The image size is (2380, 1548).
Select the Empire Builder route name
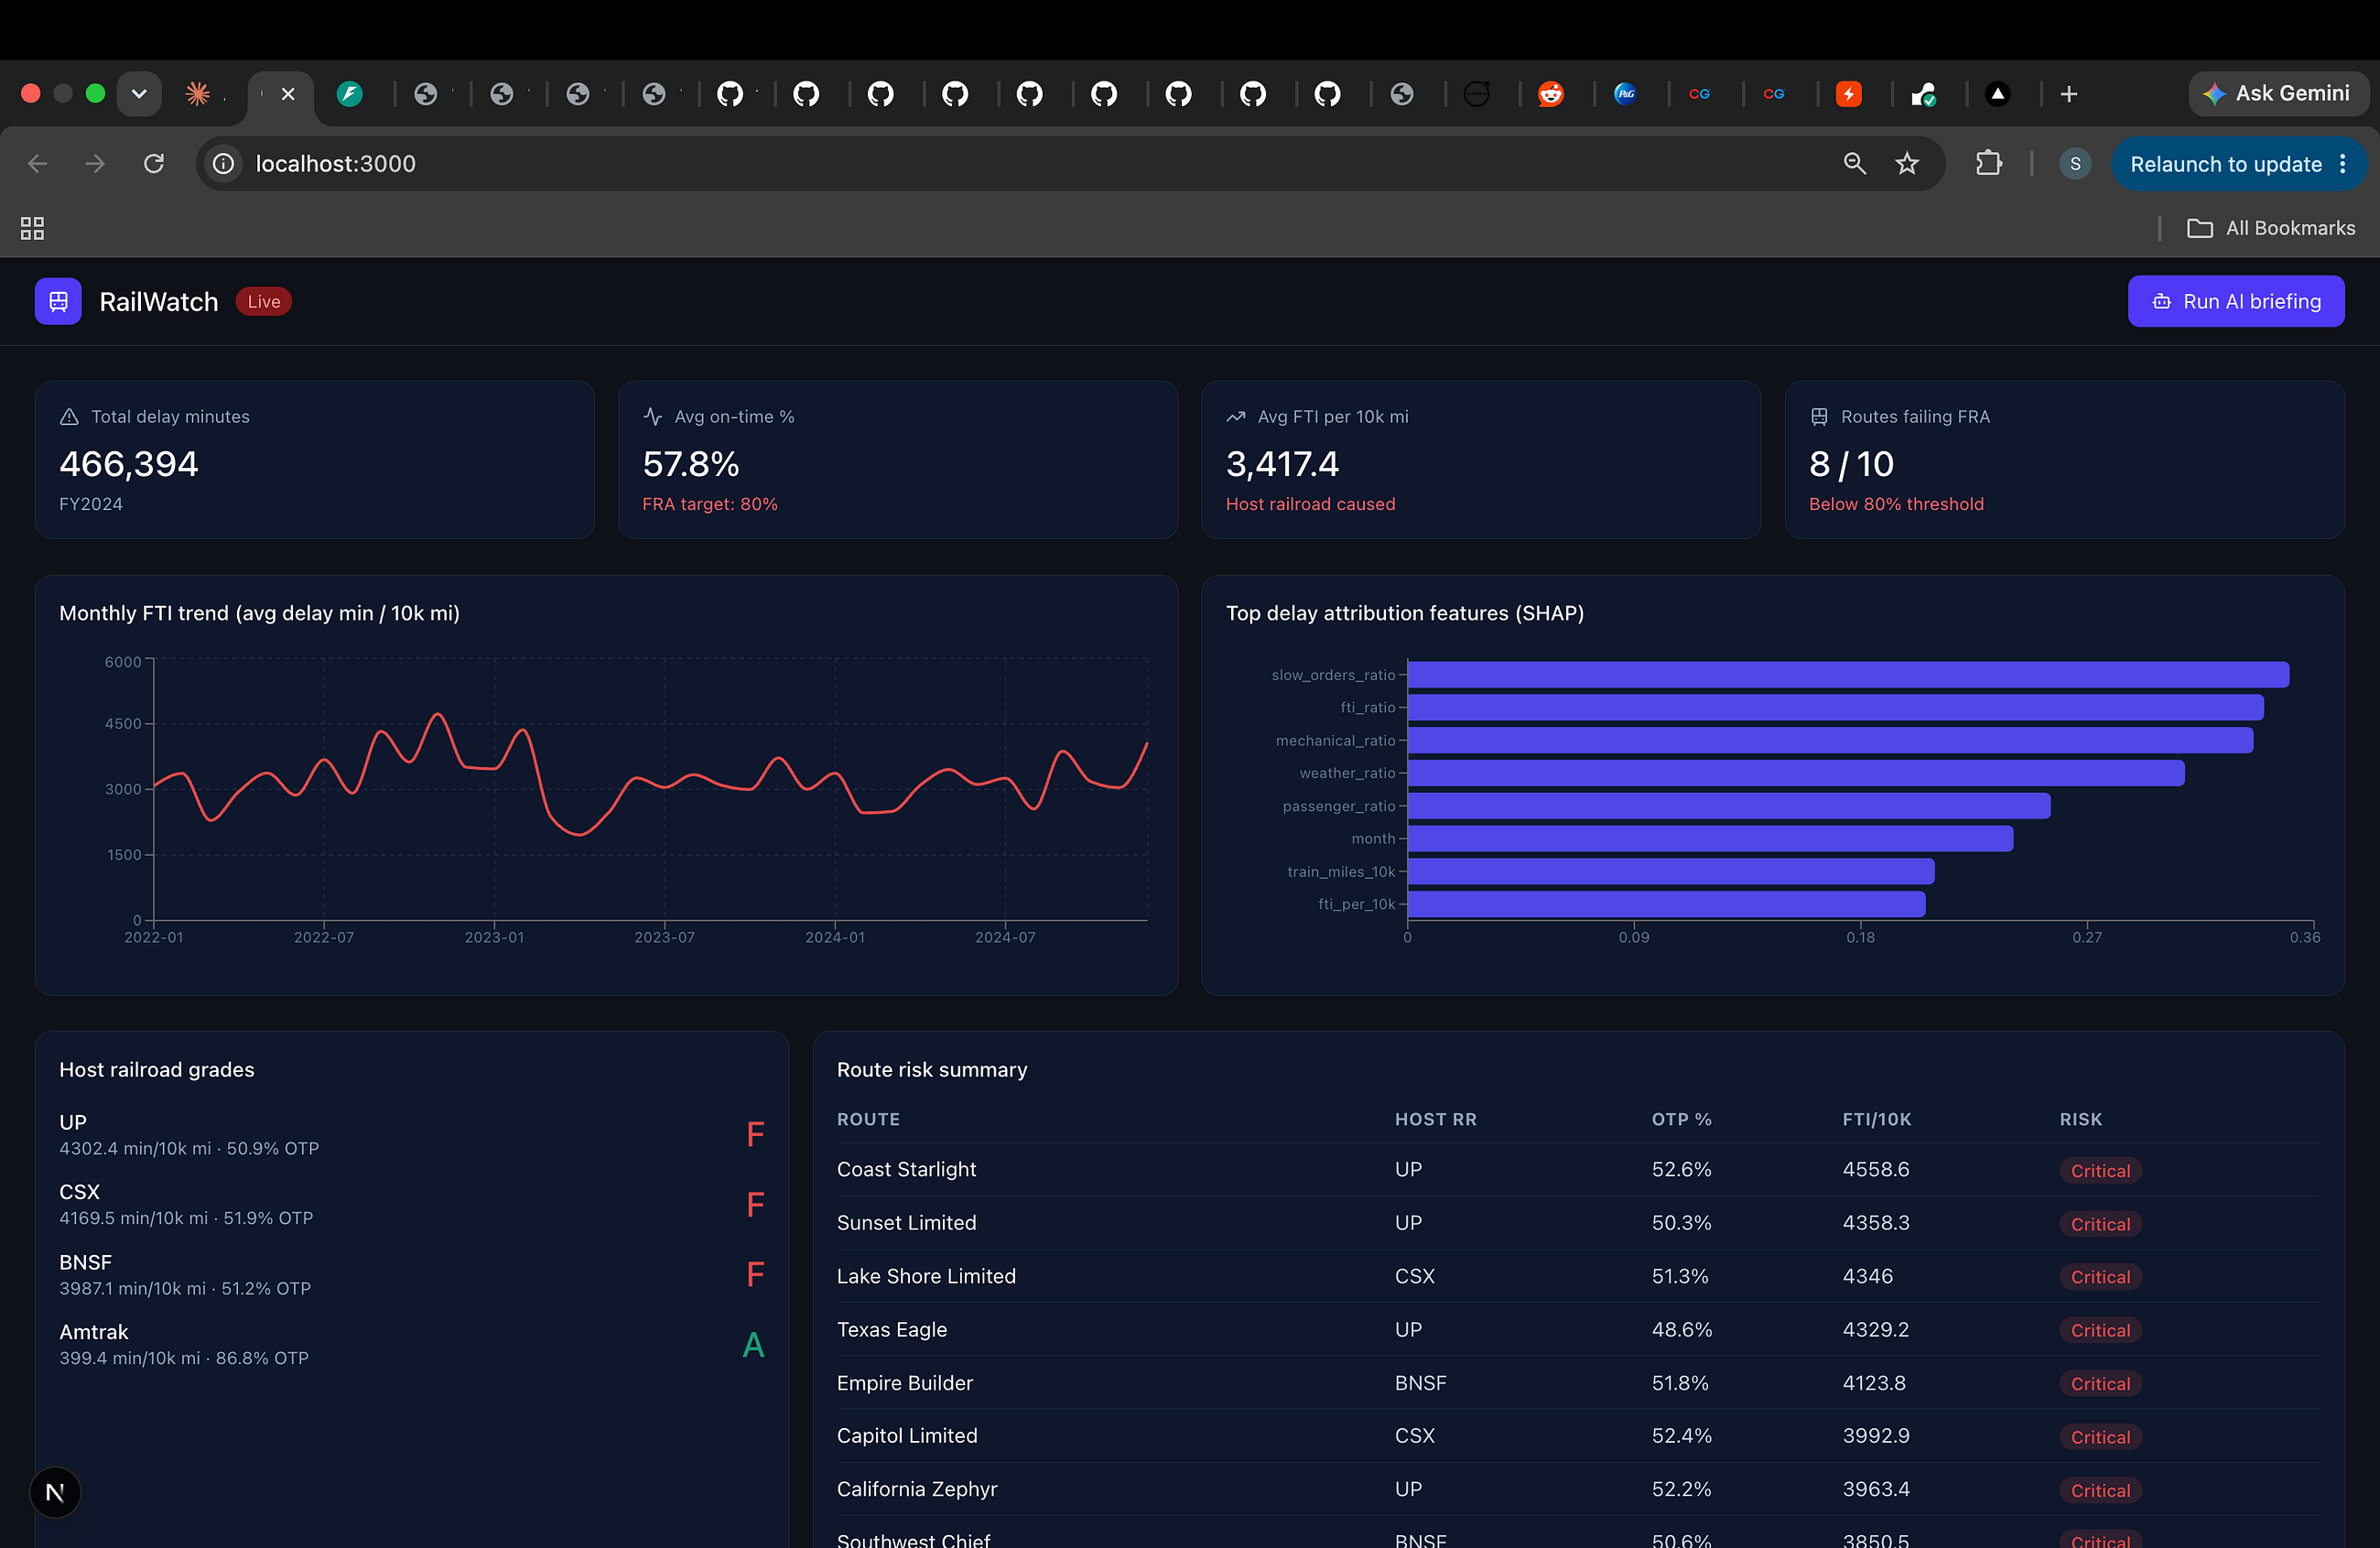tap(904, 1383)
